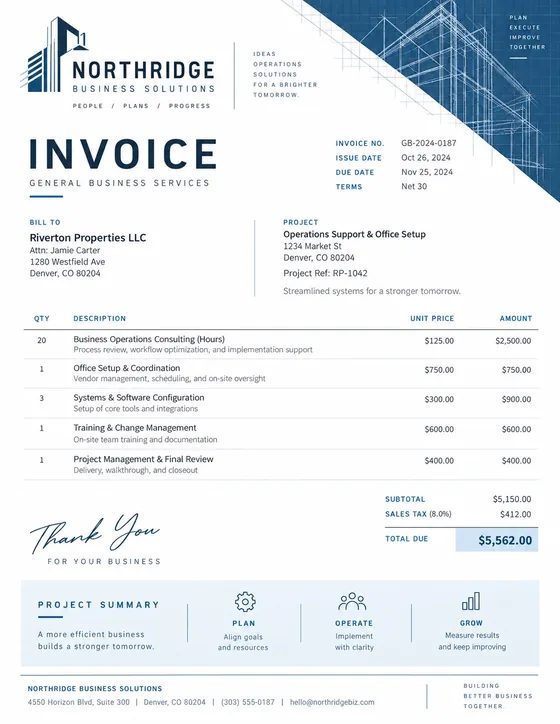Click invoice number GB-2024-0187

coord(428,143)
